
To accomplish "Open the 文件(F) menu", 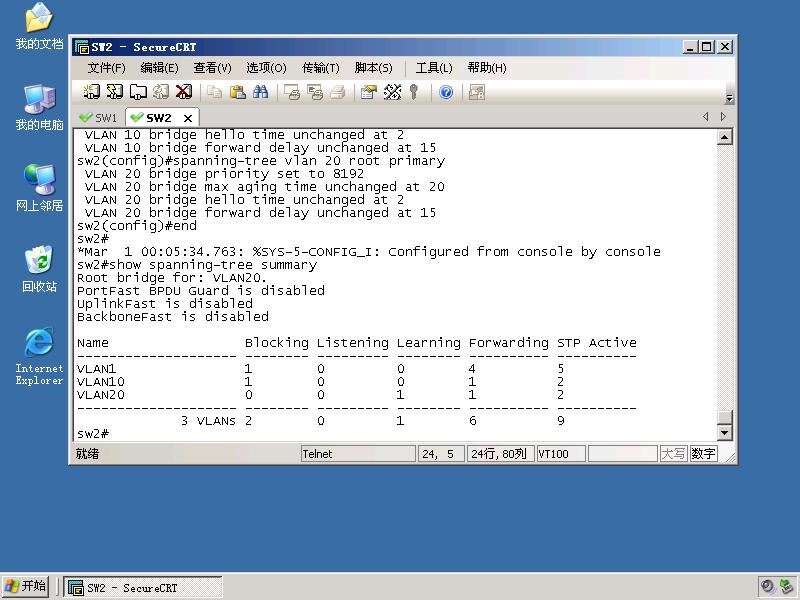I will coord(106,68).
